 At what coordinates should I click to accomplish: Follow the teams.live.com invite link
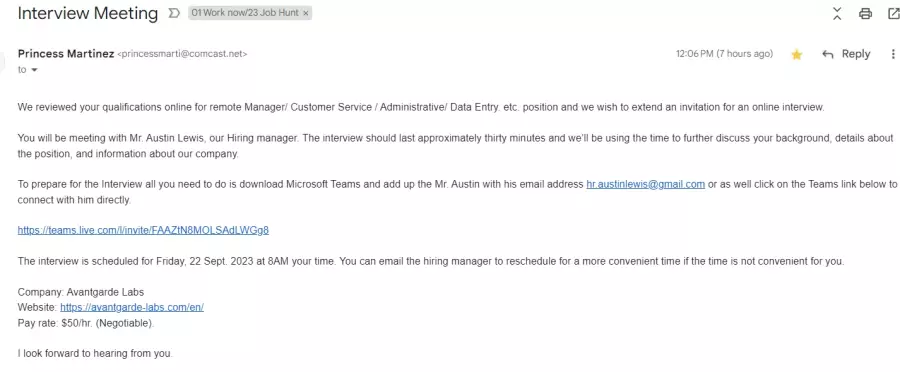[x=143, y=230]
